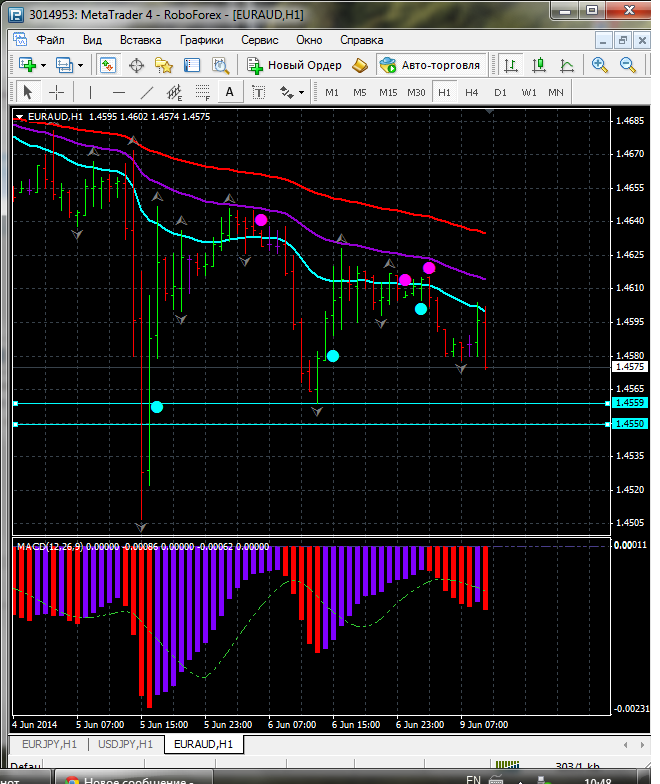The width and height of the screenshot is (660, 784).
Task: Expand the Profiles dropdown arrow
Action: click(x=80, y=66)
